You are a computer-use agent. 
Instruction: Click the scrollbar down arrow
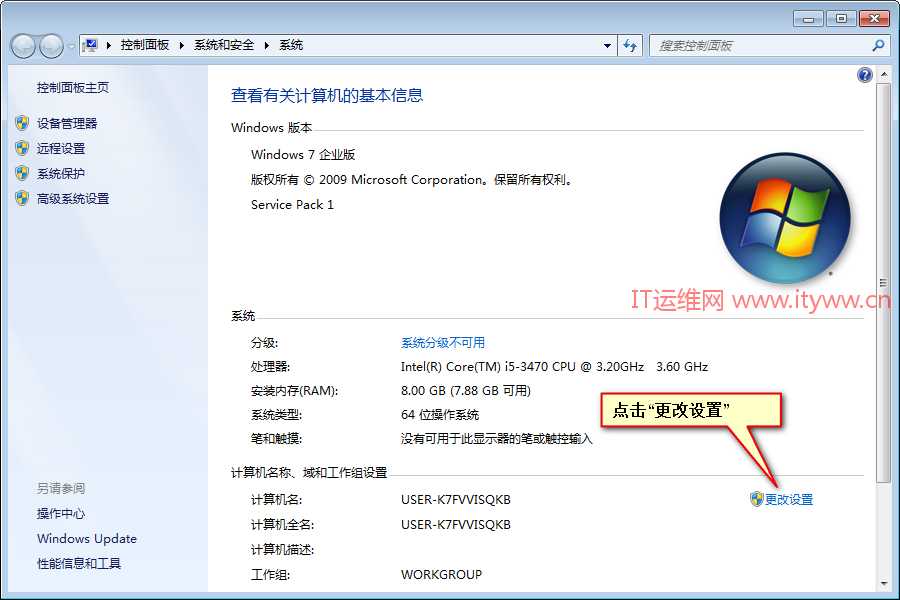(x=883, y=583)
